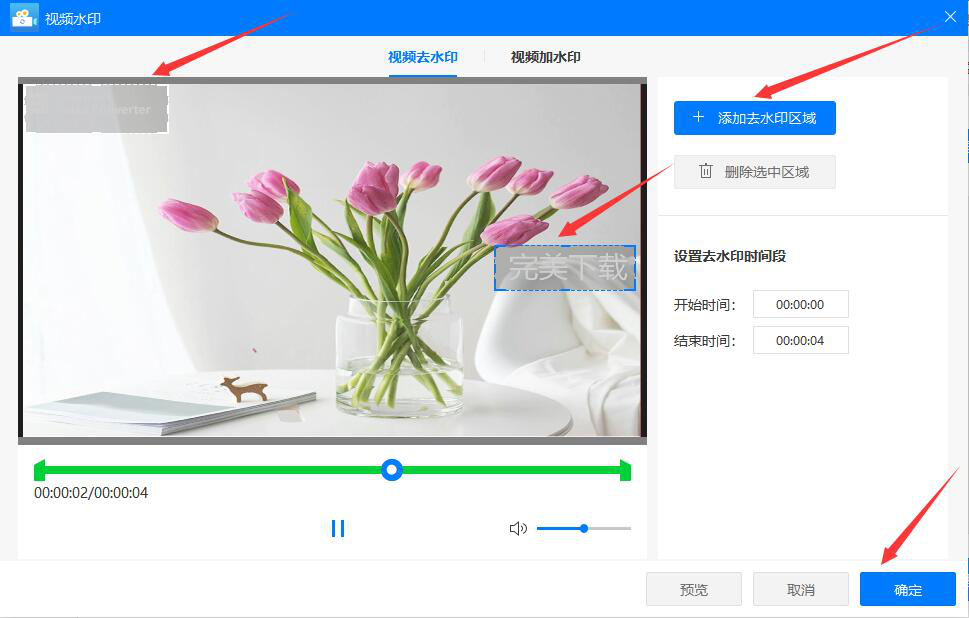
Task: Select the 完美下载 watermark region box
Action: [565, 268]
